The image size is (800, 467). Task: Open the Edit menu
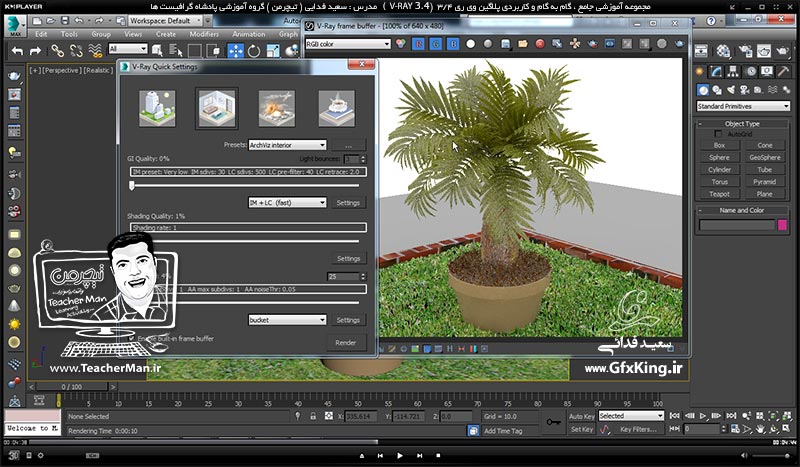point(41,34)
